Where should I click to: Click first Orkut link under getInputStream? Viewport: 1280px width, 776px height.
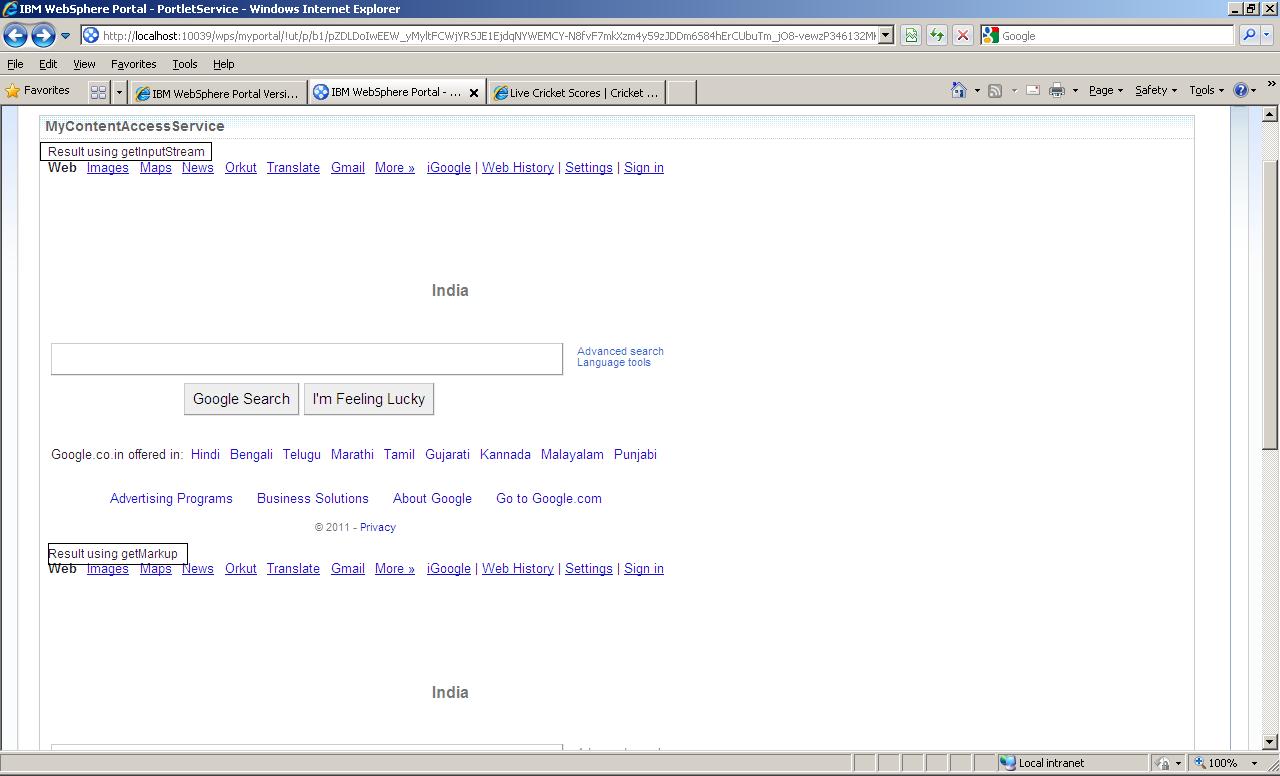coord(240,168)
